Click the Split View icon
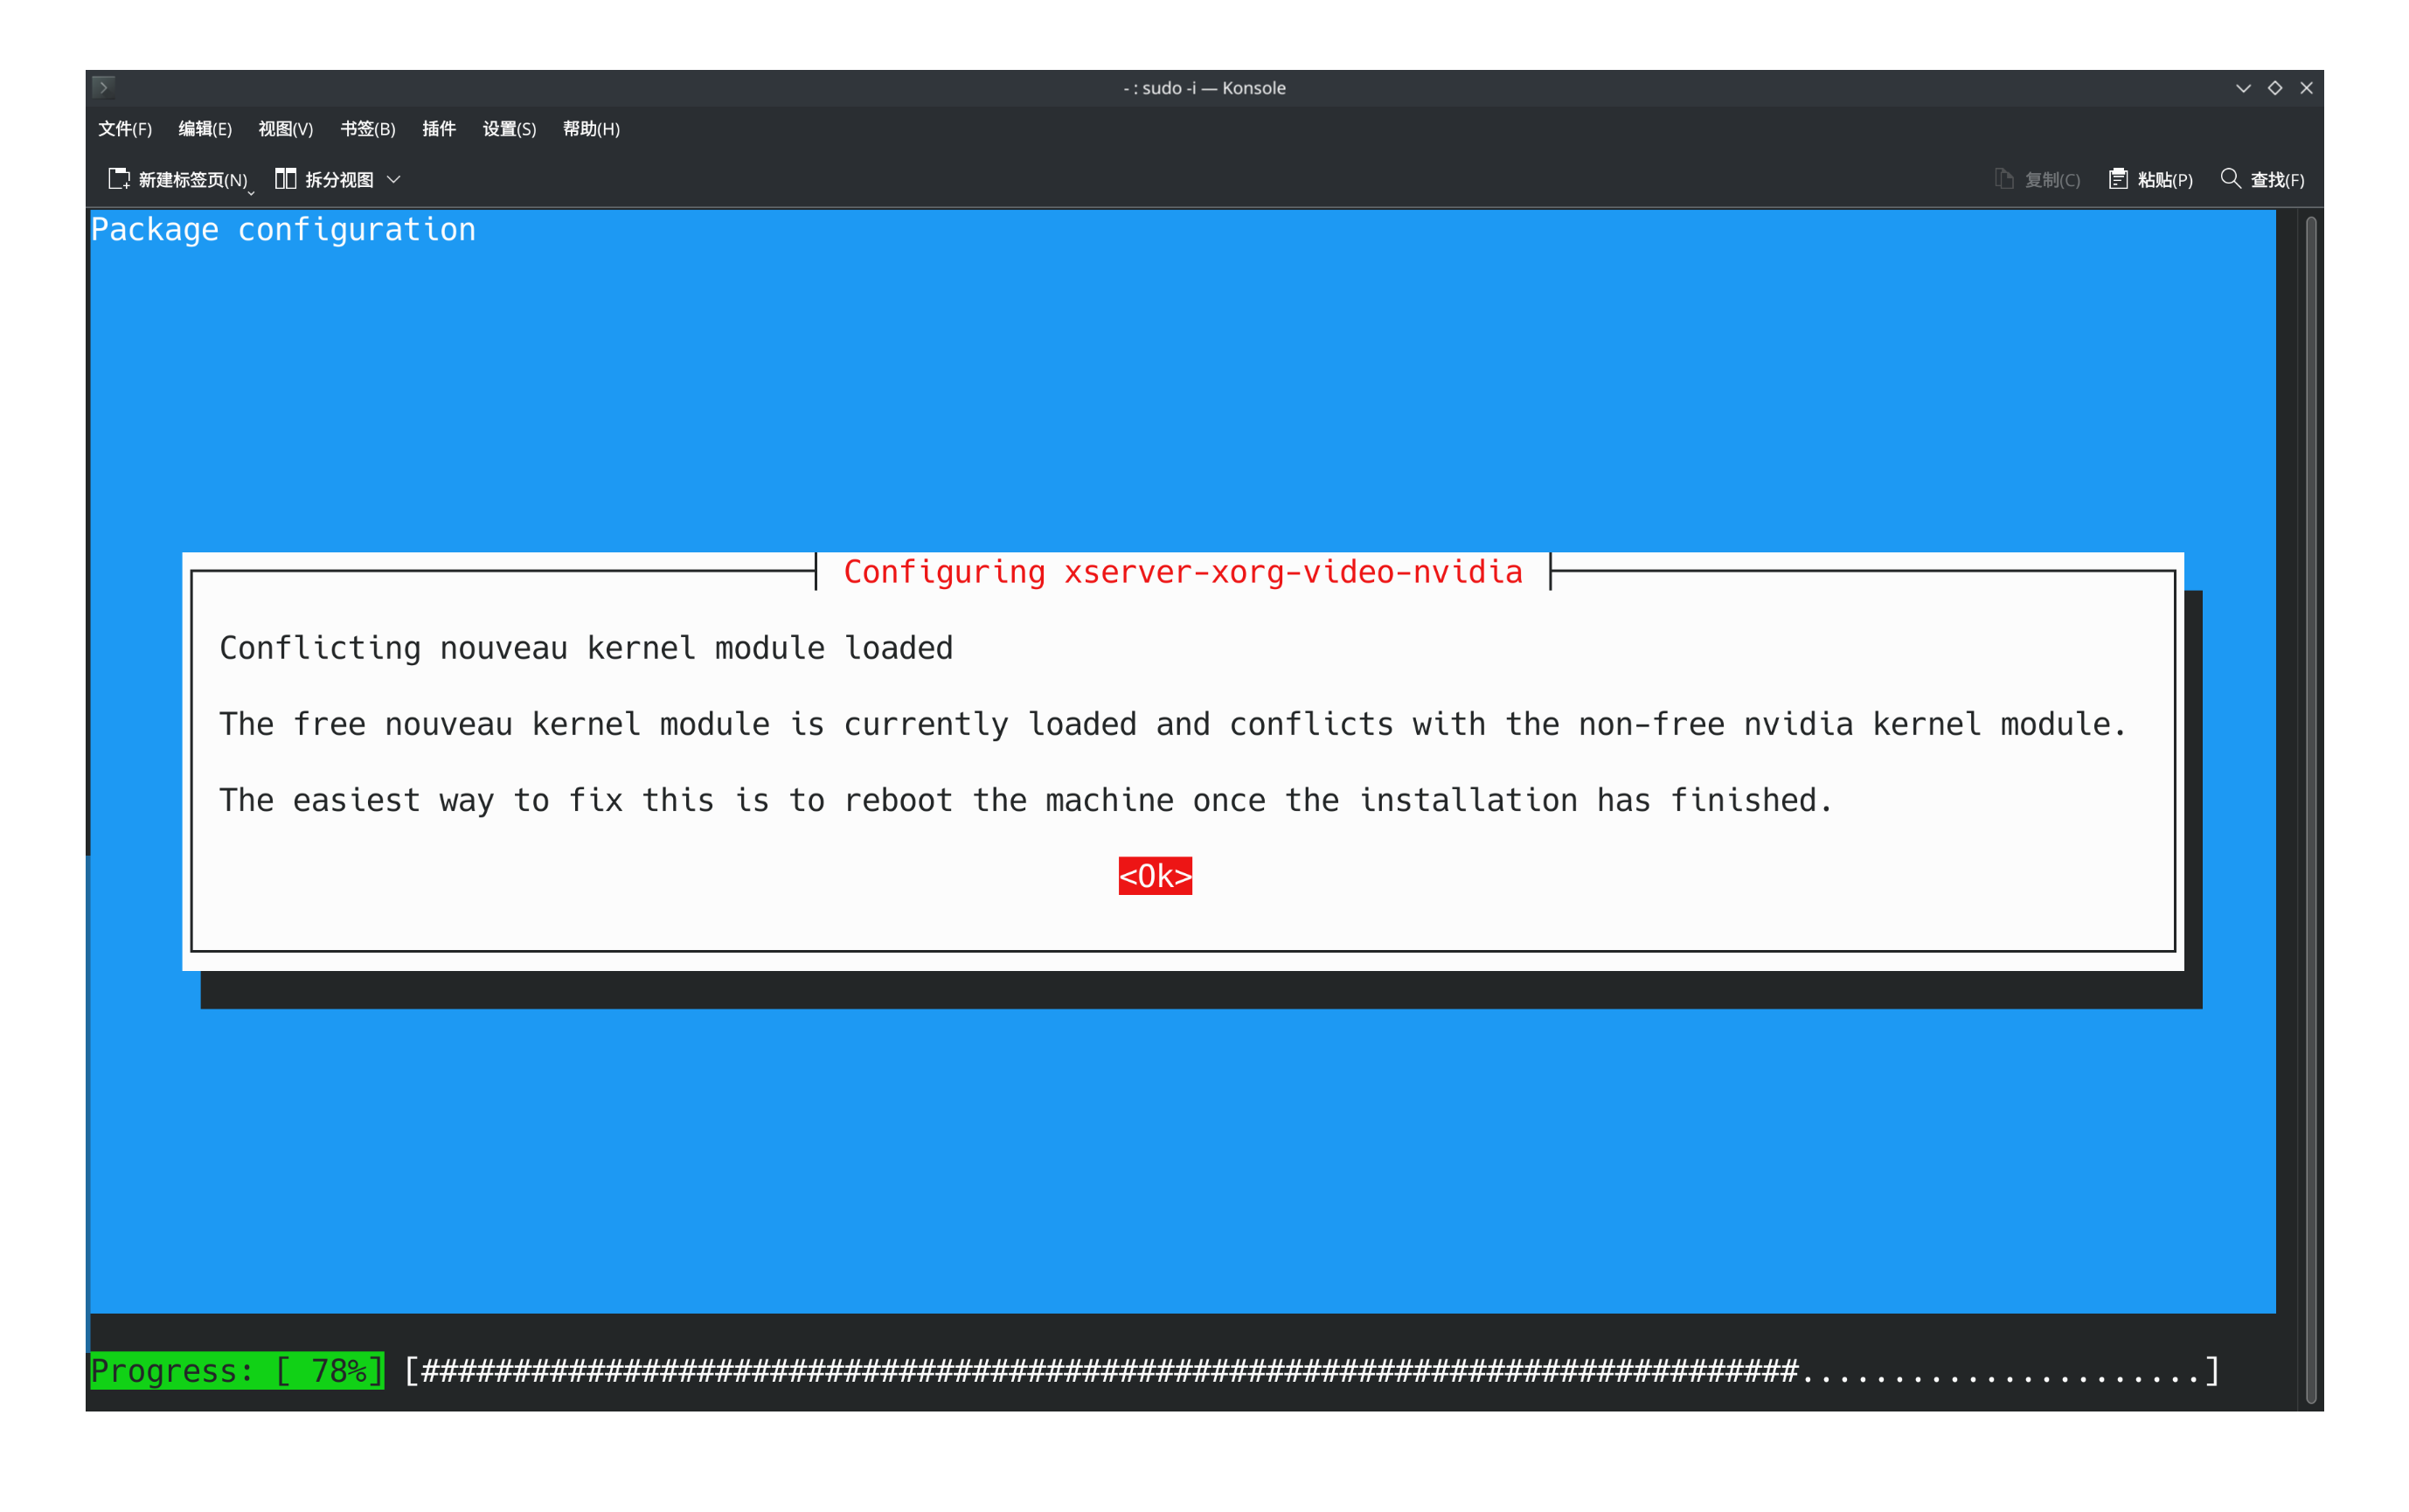The height and width of the screenshot is (1512, 2409). click(285, 179)
